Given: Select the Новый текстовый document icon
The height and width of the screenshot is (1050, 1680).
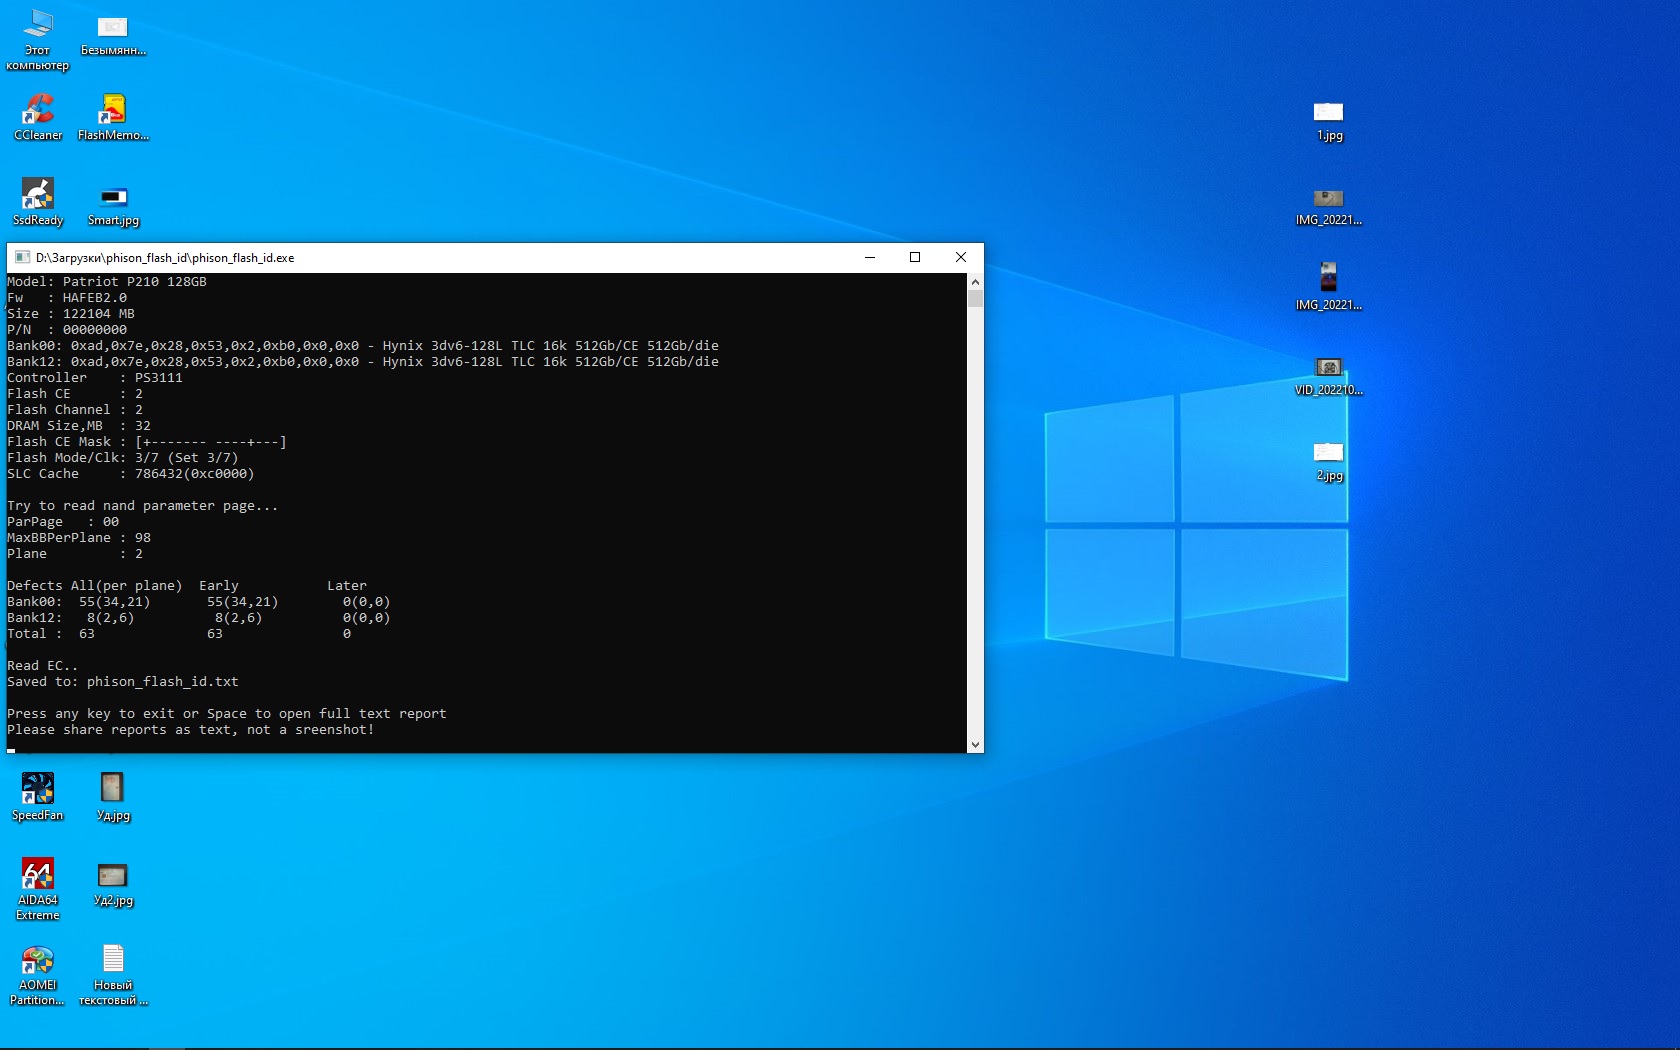Looking at the screenshot, I should coord(113,975).
